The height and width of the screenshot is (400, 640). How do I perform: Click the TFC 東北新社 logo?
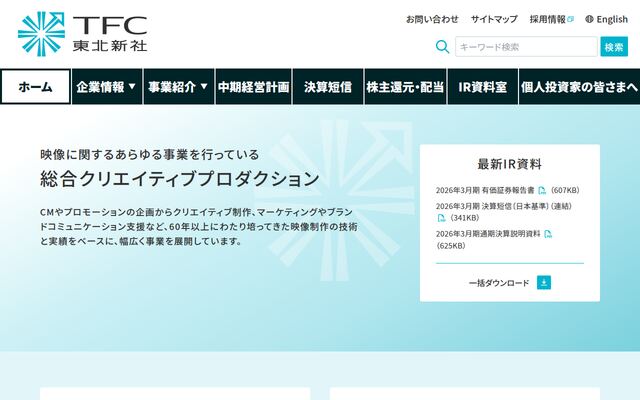pos(82,33)
